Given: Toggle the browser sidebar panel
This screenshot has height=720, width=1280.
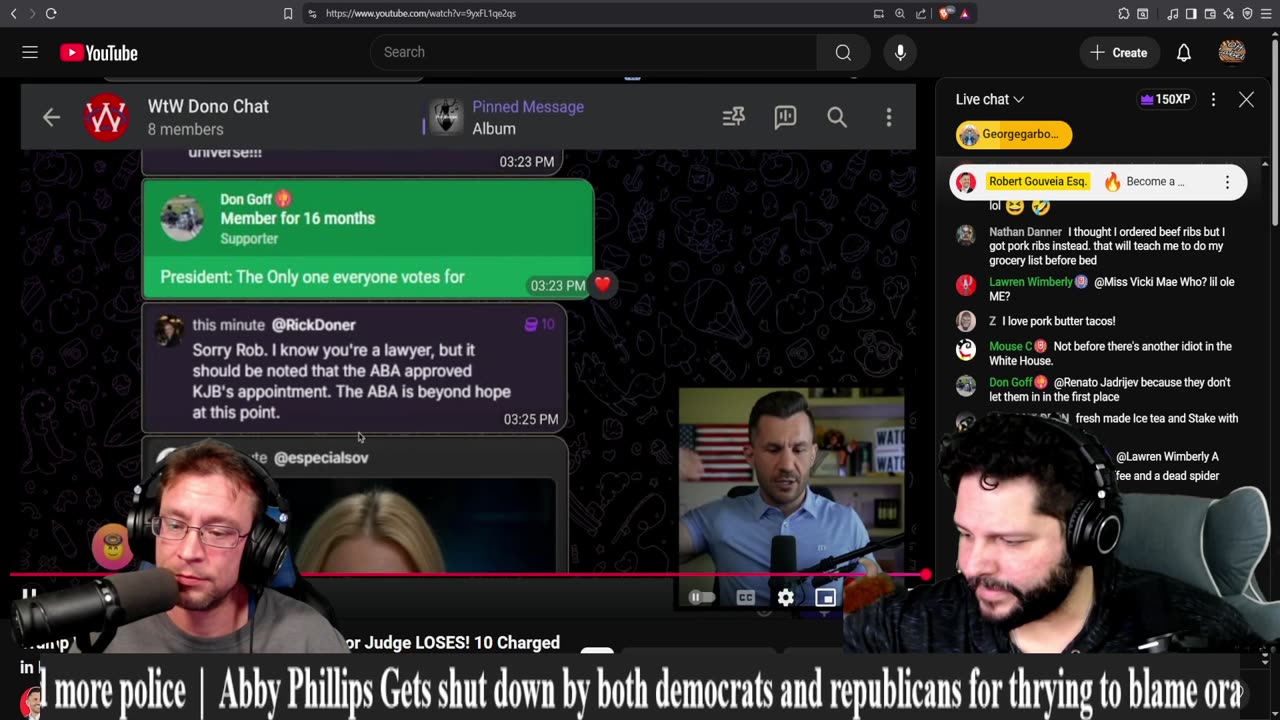Looking at the screenshot, I should [x=1191, y=13].
